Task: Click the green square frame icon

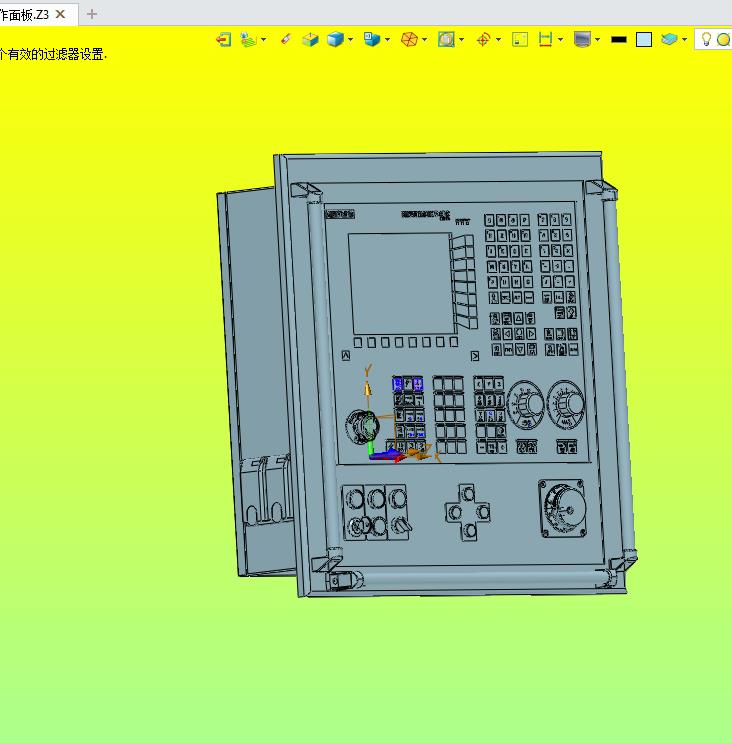Action: (520, 39)
